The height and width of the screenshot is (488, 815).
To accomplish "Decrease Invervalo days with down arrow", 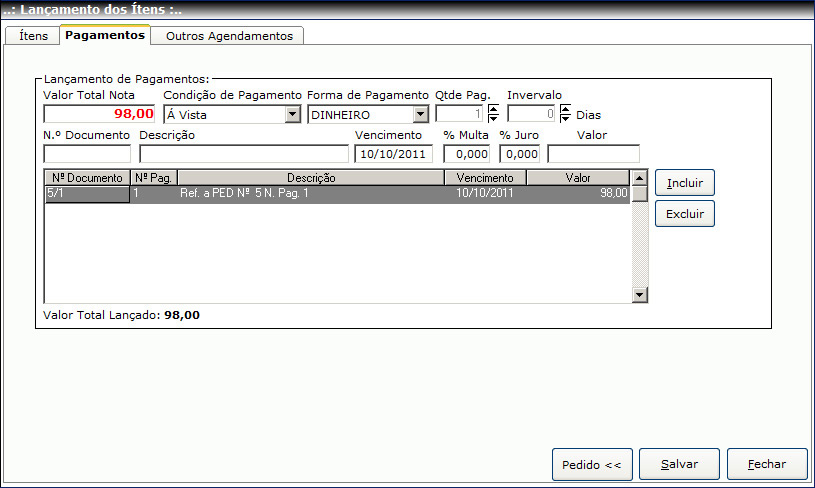I will 565,118.
